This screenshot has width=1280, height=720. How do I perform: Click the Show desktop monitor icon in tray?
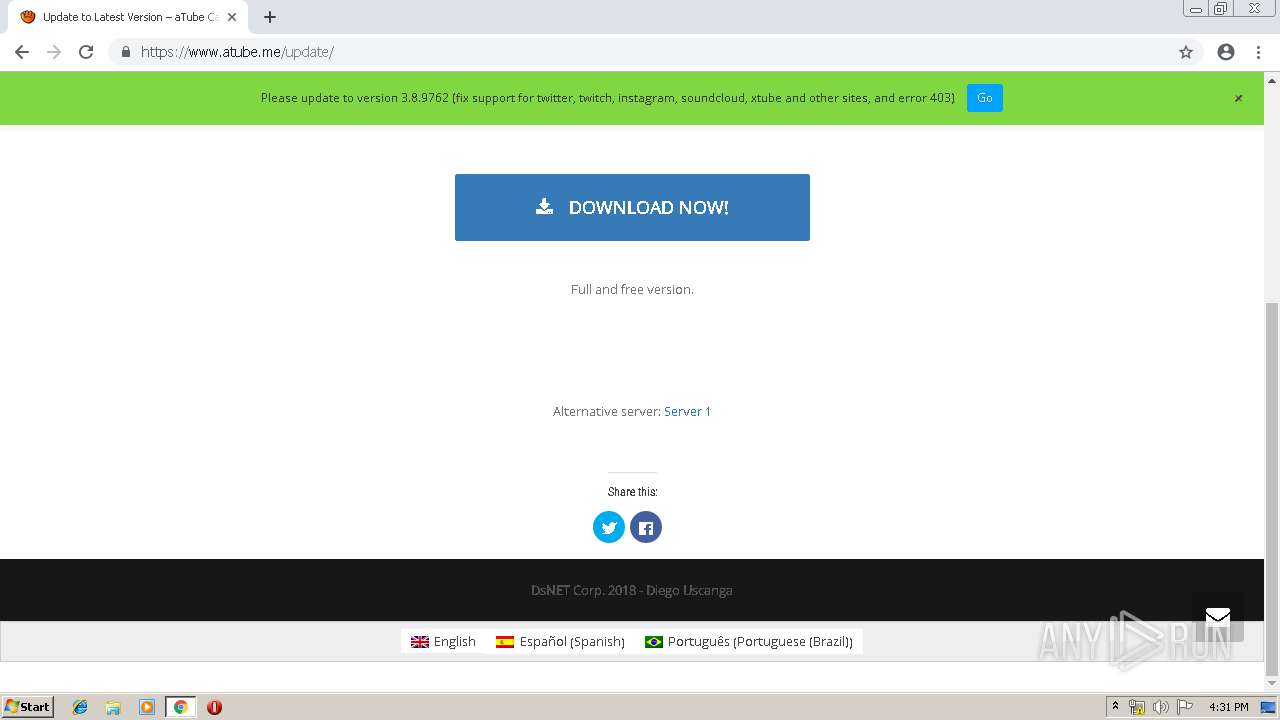tap(1268, 707)
